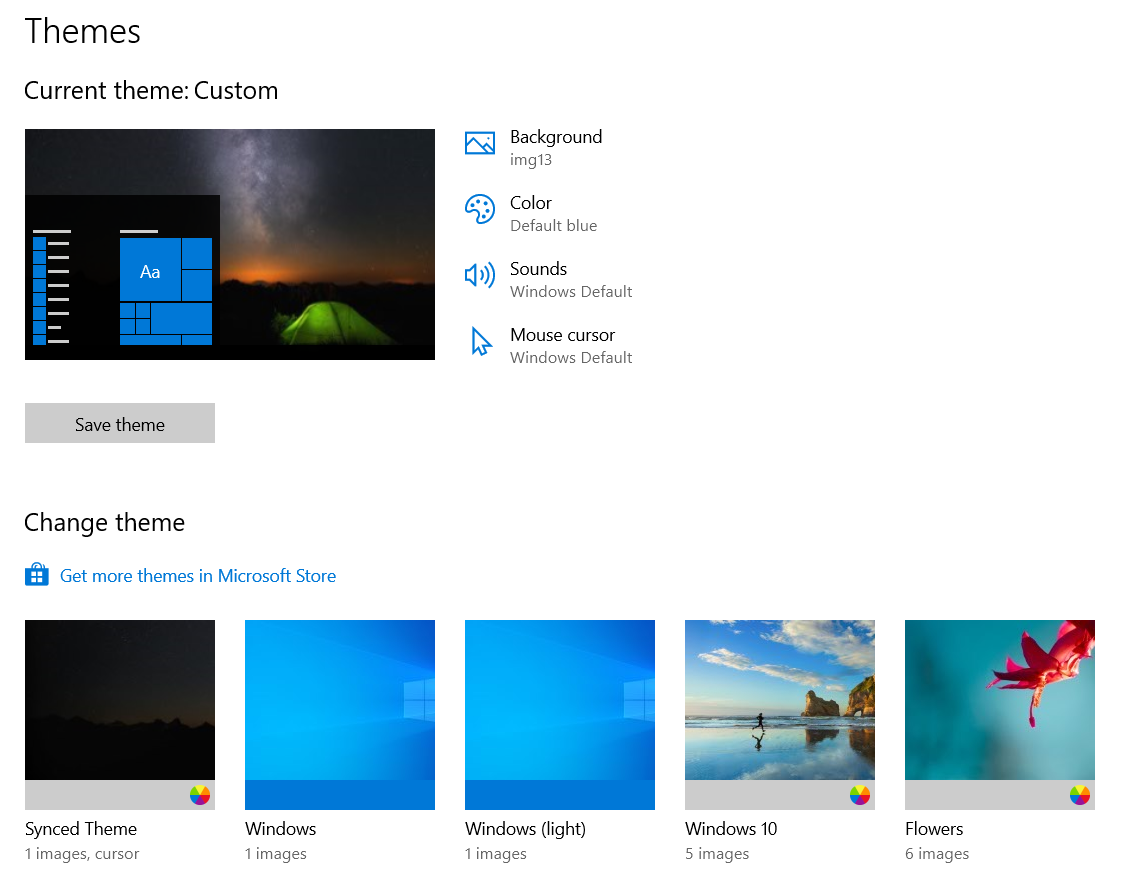Open the Background picture icon
The height and width of the screenshot is (878, 1121).
pos(480,143)
